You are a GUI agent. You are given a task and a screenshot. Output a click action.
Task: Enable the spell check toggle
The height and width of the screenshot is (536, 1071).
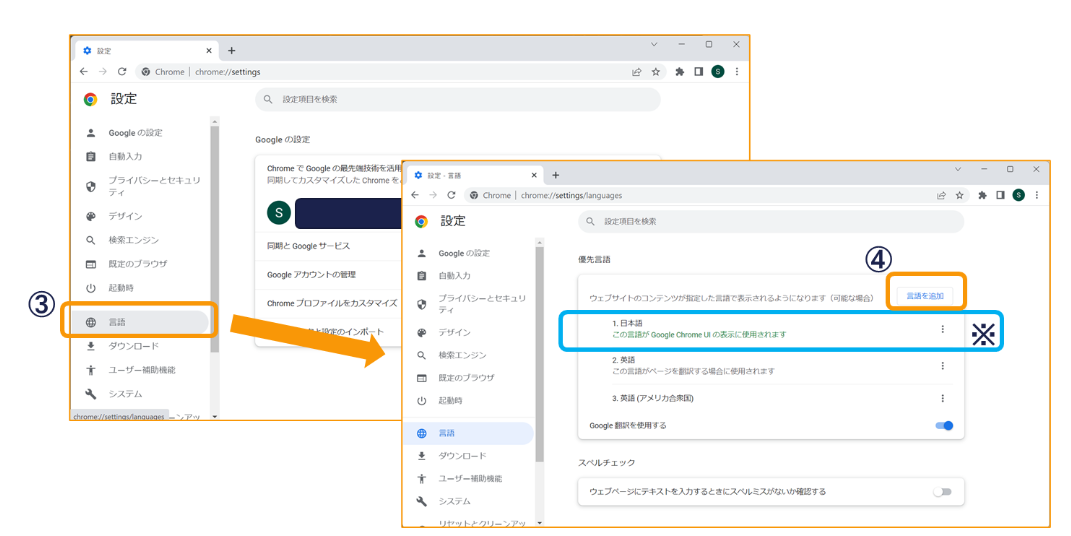(x=943, y=492)
